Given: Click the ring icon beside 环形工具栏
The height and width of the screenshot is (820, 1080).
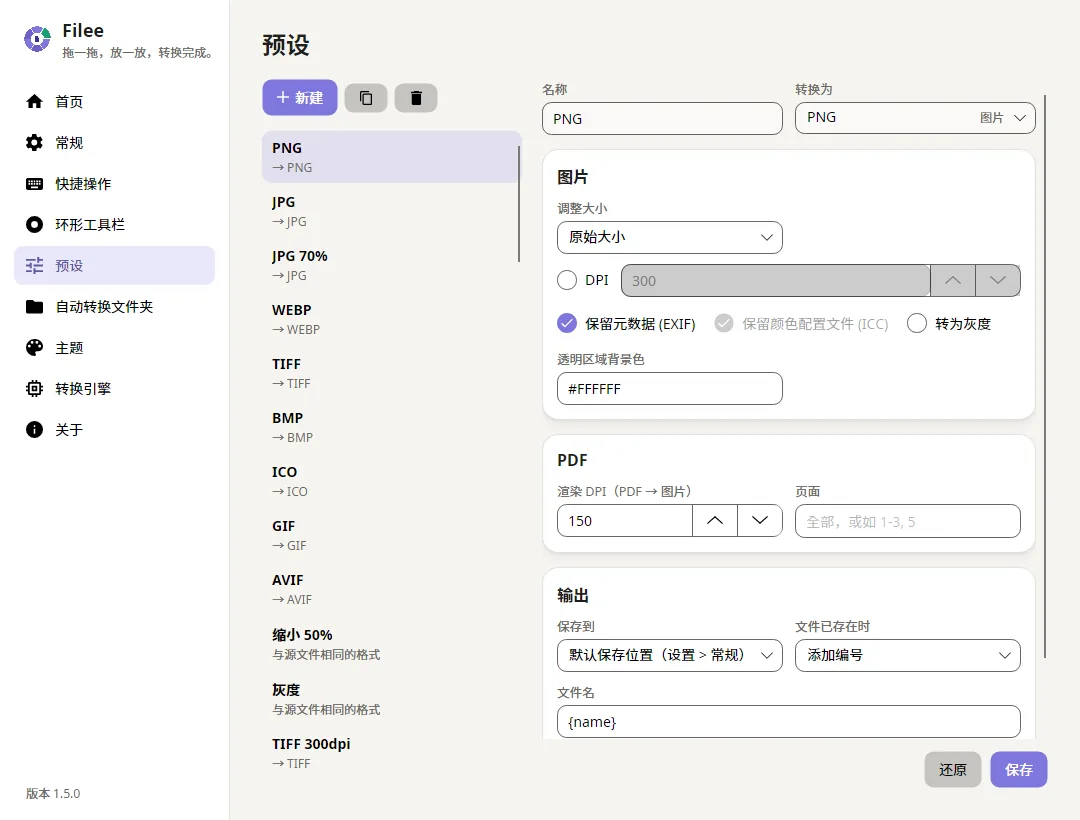Looking at the screenshot, I should tap(34, 224).
